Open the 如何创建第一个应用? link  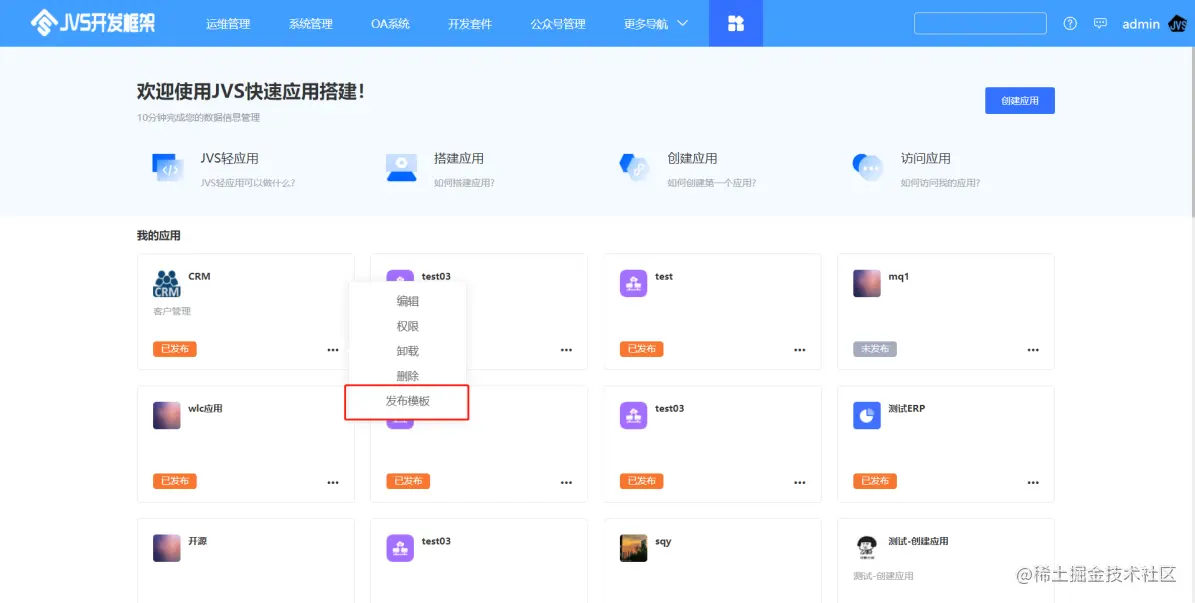712,183
